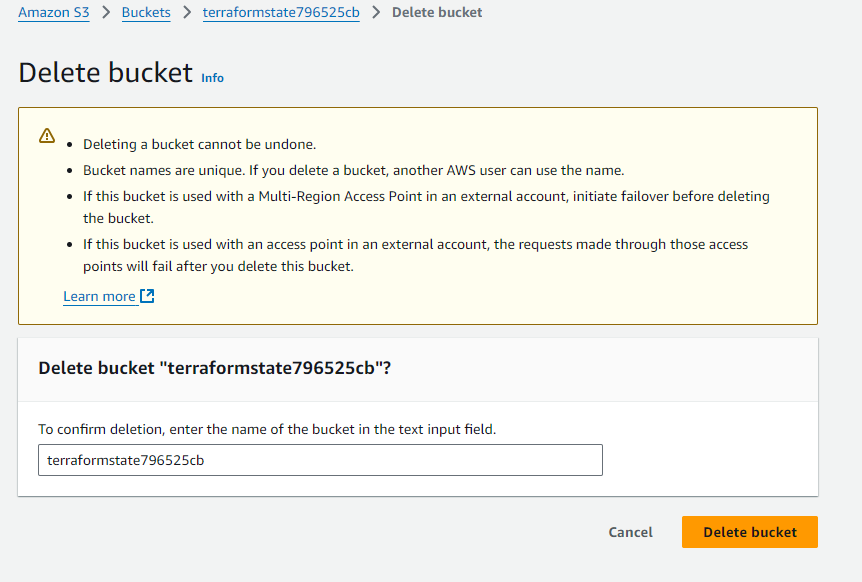Go to the Buckets breadcrumb link
The height and width of the screenshot is (582, 862).
click(146, 12)
